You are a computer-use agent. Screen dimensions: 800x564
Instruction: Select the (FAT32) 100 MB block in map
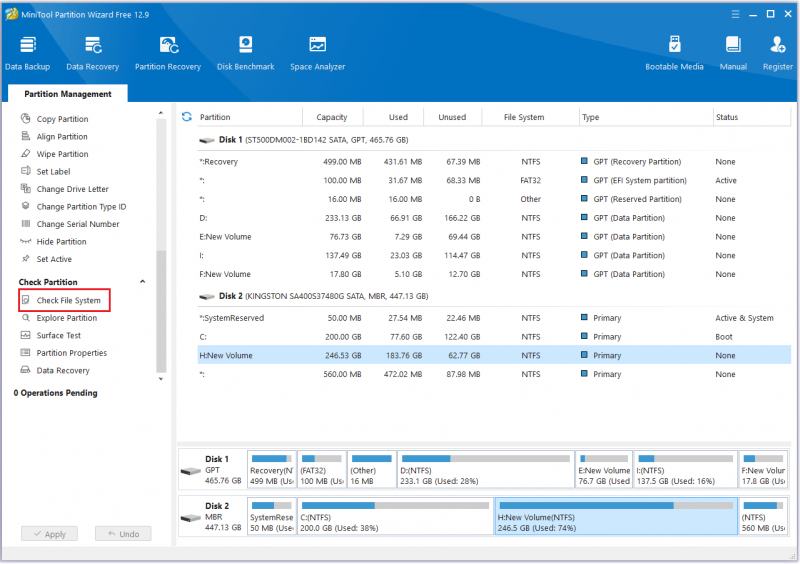(321, 469)
